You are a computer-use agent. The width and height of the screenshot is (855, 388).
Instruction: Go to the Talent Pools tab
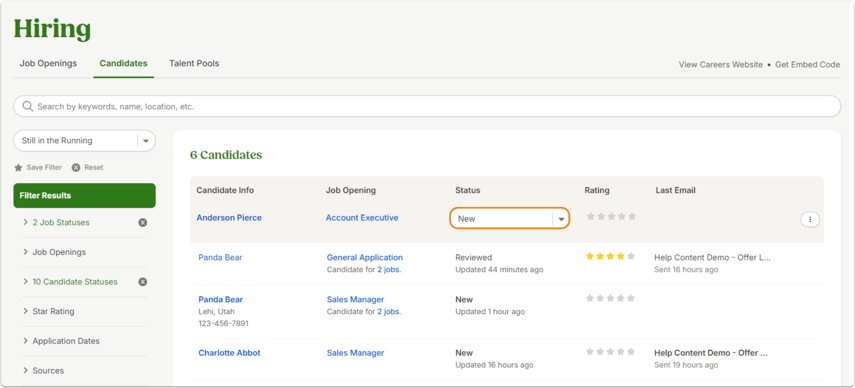coord(194,63)
